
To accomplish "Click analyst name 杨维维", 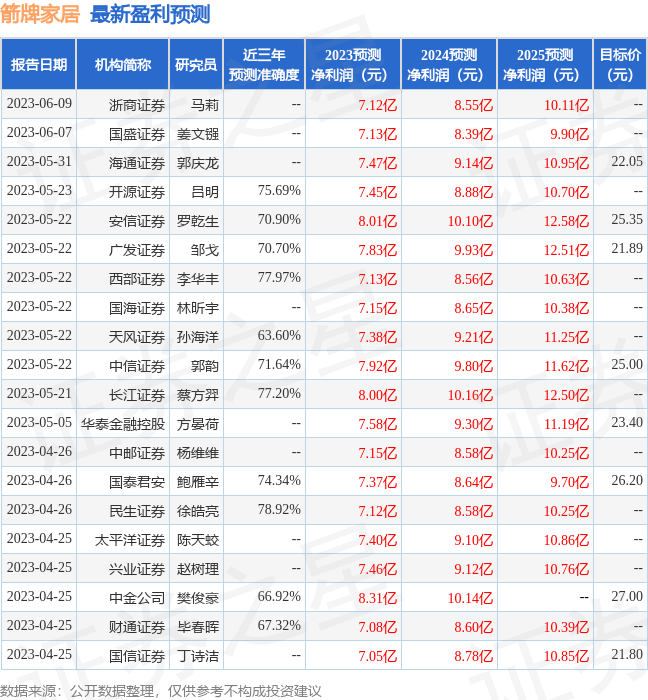I will point(198,454).
